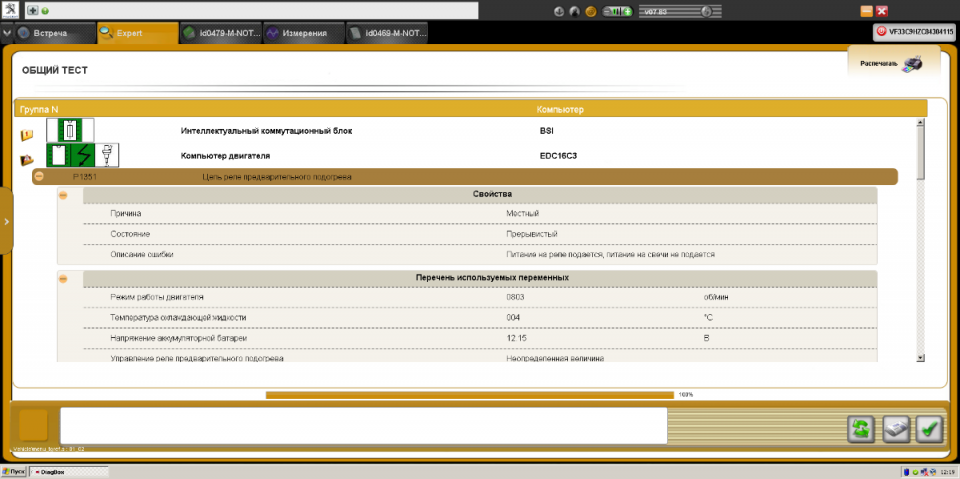Click the BSI module icon

click(69, 131)
